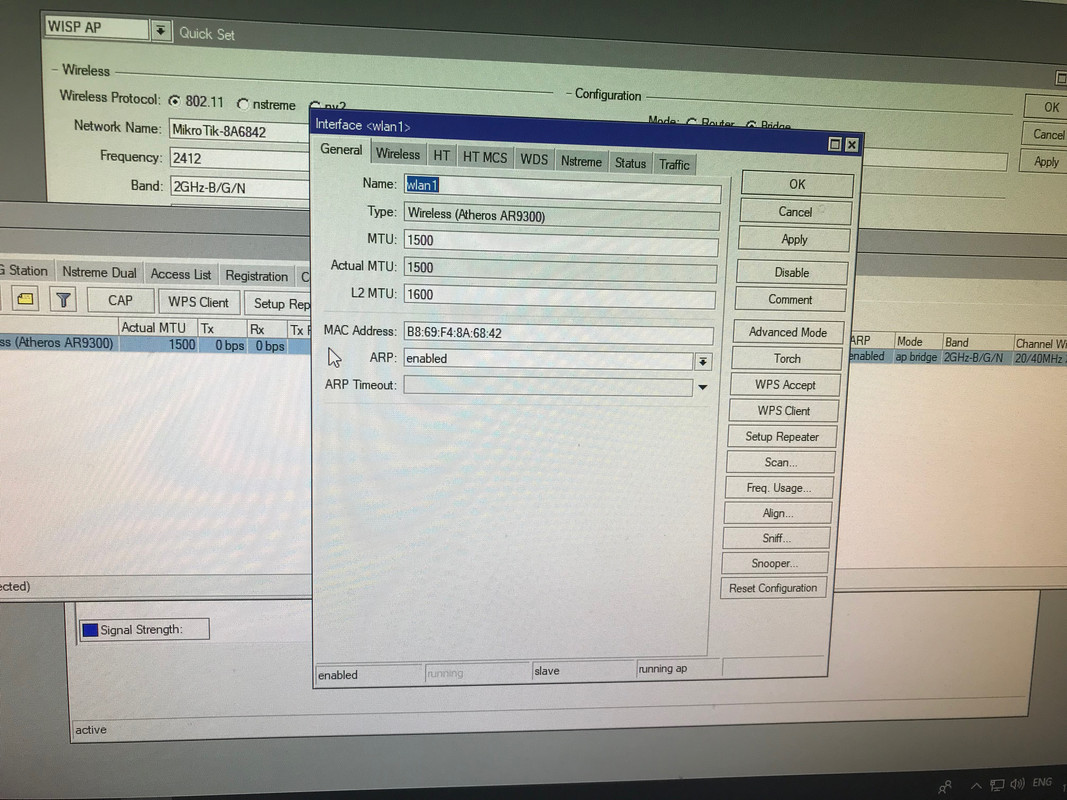
Task: Click the Reset Configuration button
Action: (x=773, y=588)
